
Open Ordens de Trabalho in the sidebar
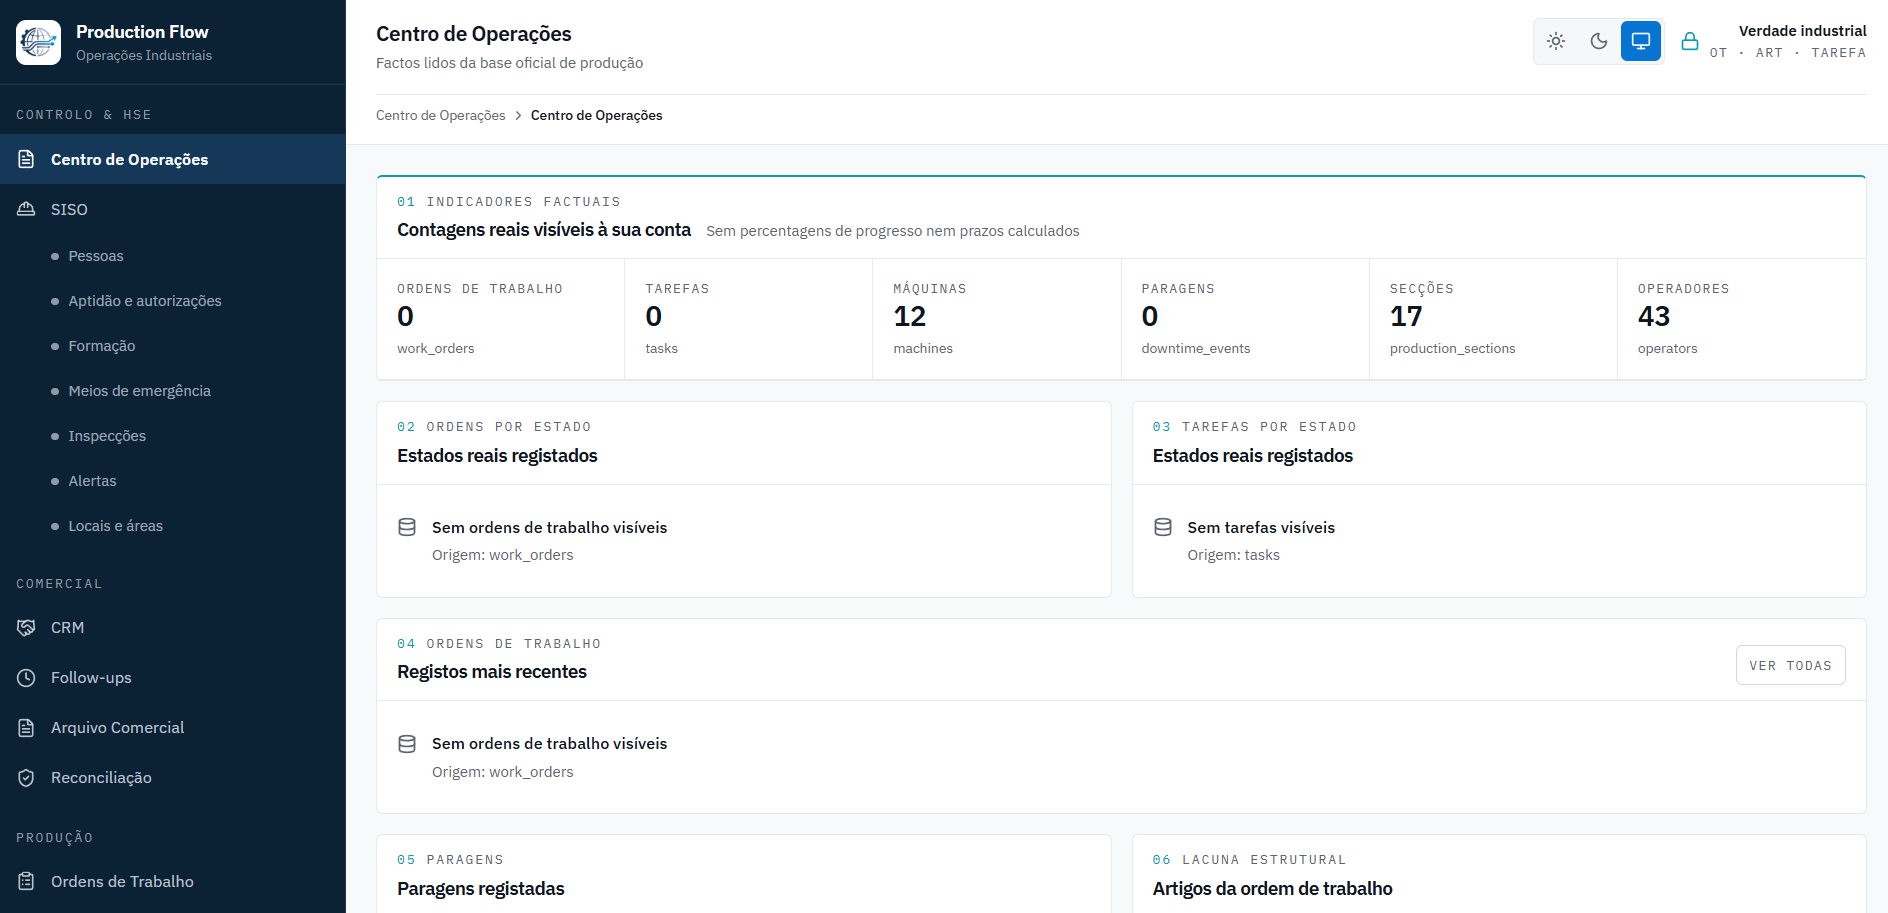point(173,882)
